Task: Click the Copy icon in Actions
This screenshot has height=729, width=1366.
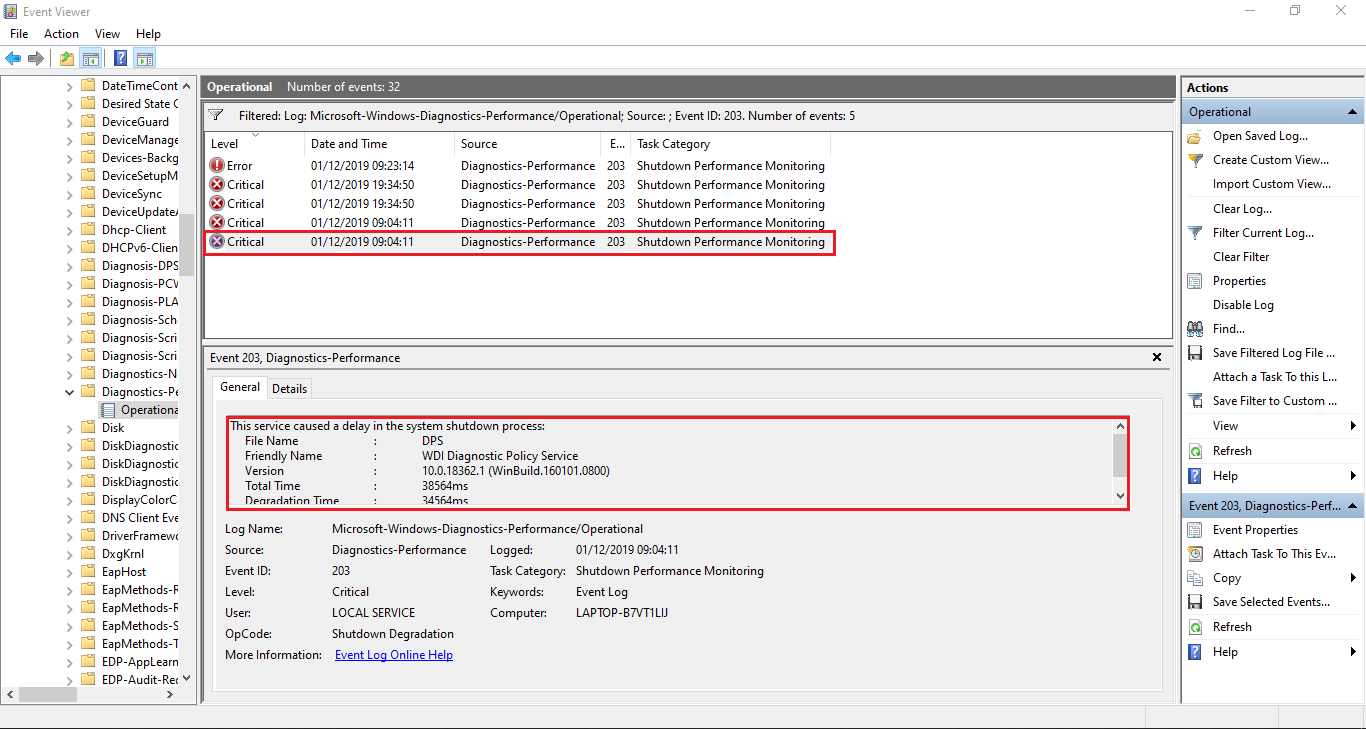Action: tap(1195, 578)
